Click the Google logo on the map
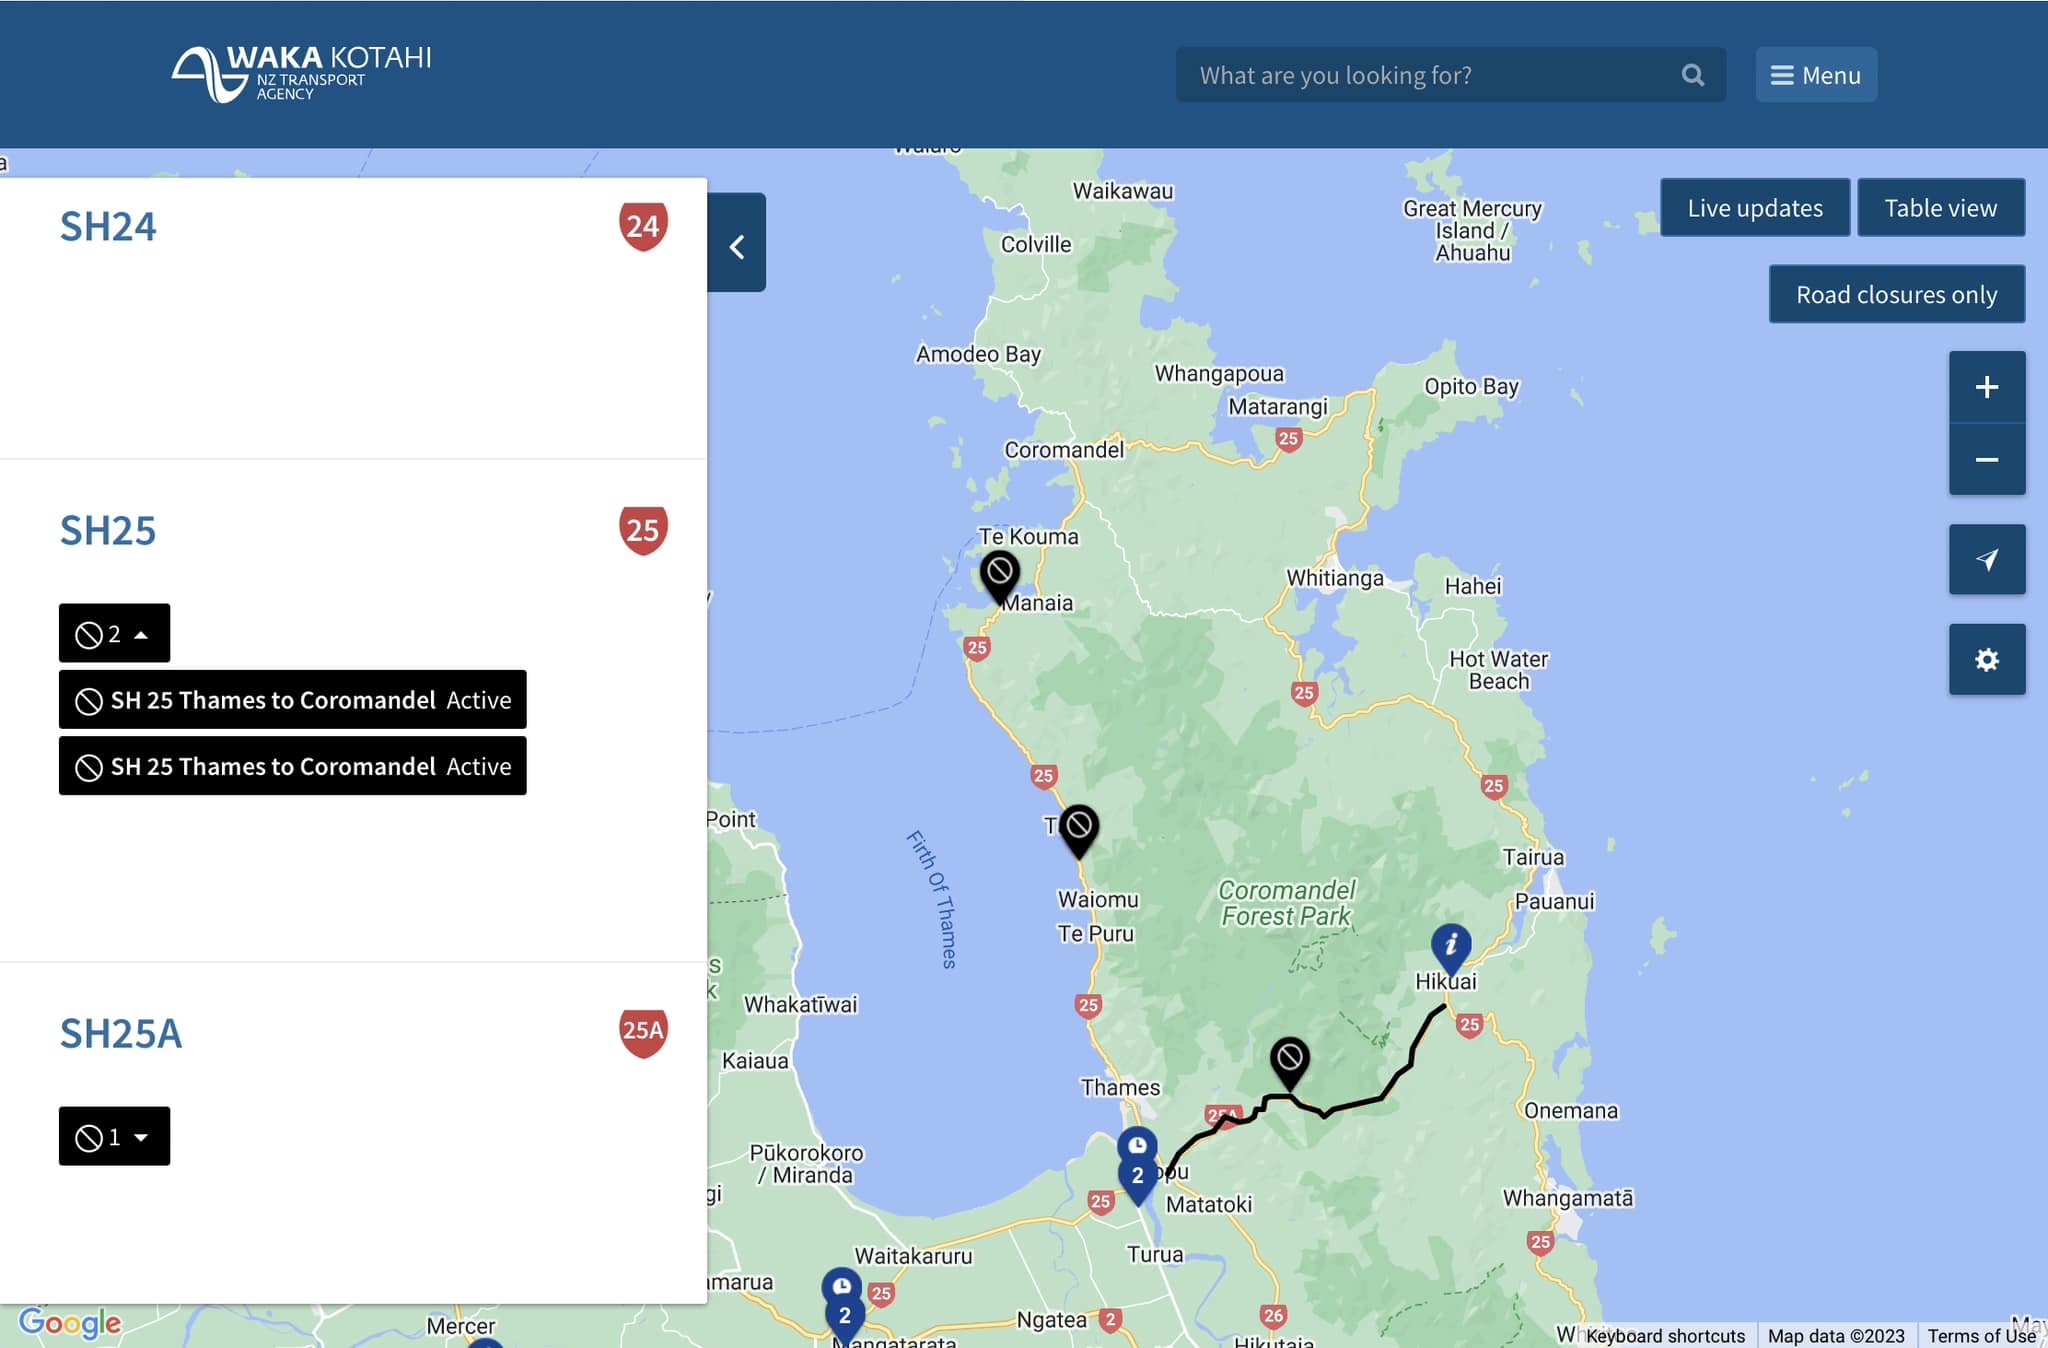The width and height of the screenshot is (2048, 1348). (70, 1322)
